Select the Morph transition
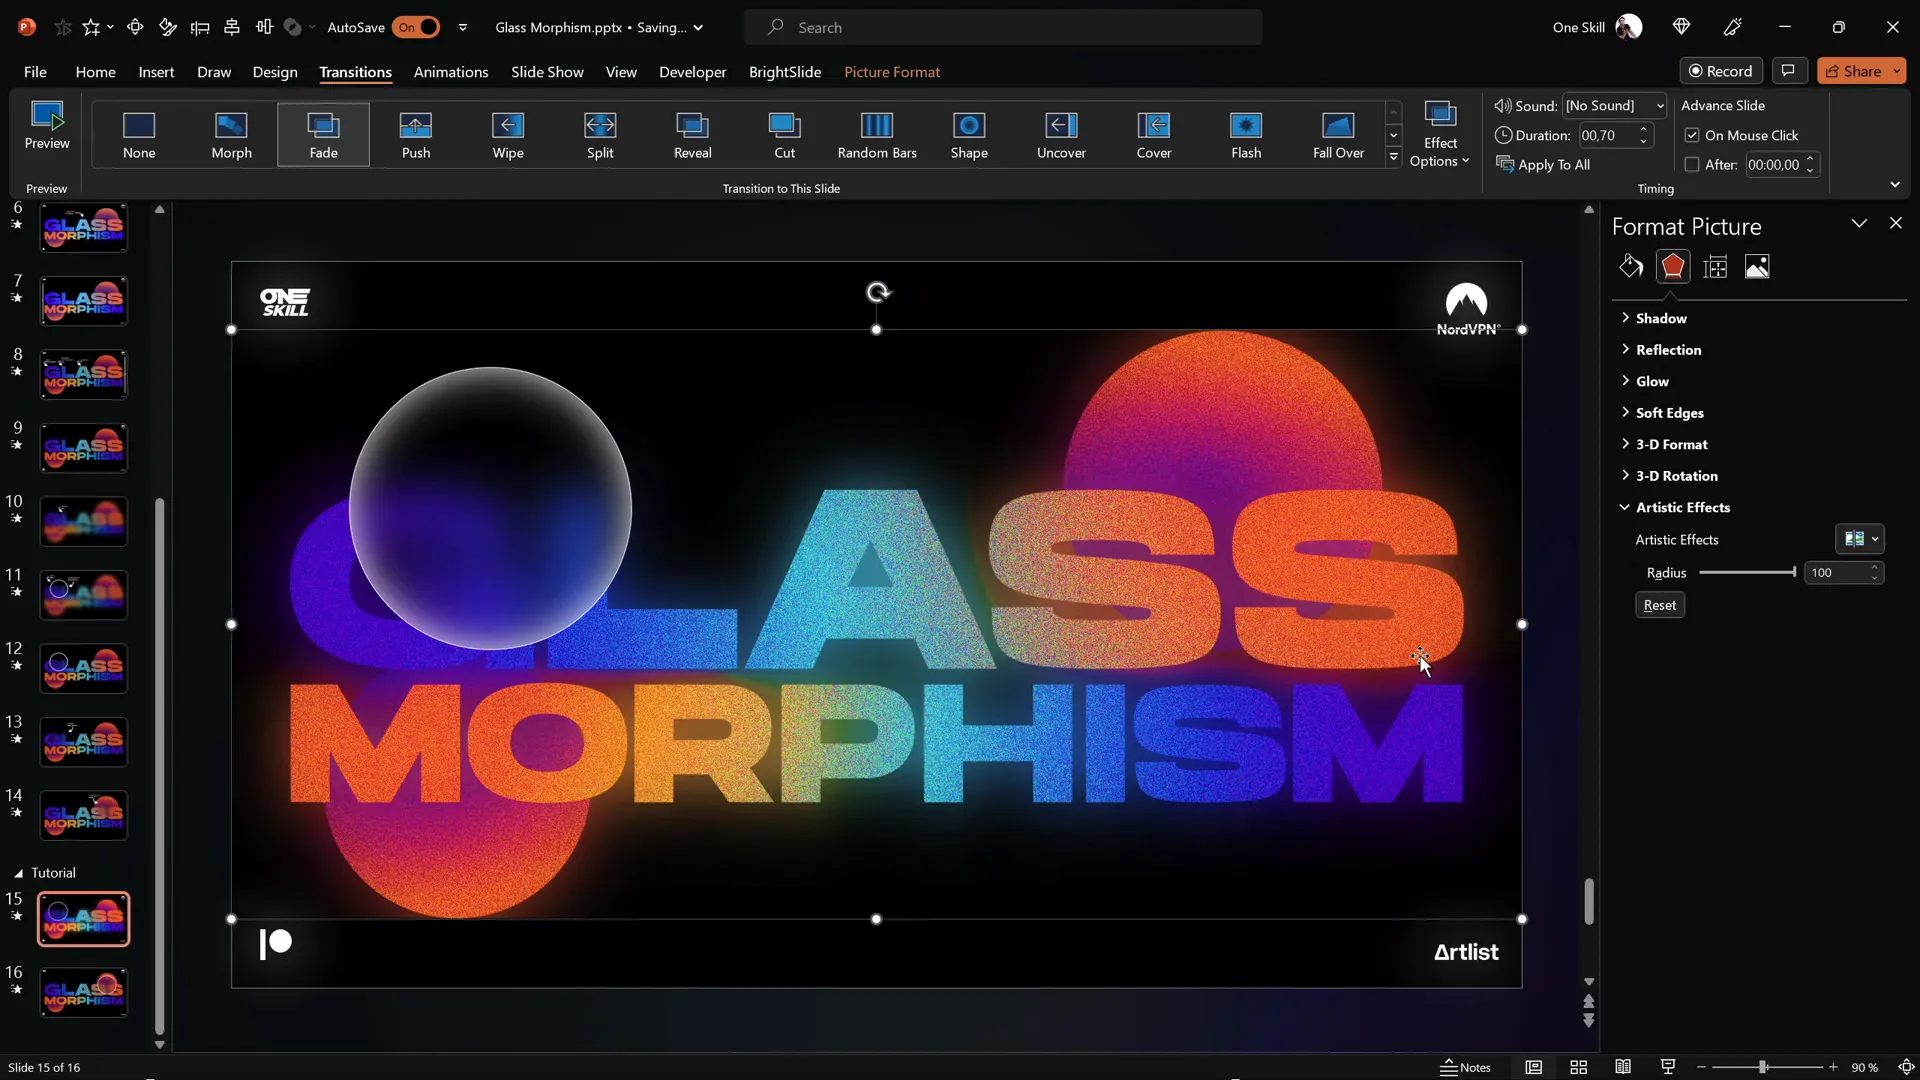Screen dimensions: 1920x1080 [231, 135]
